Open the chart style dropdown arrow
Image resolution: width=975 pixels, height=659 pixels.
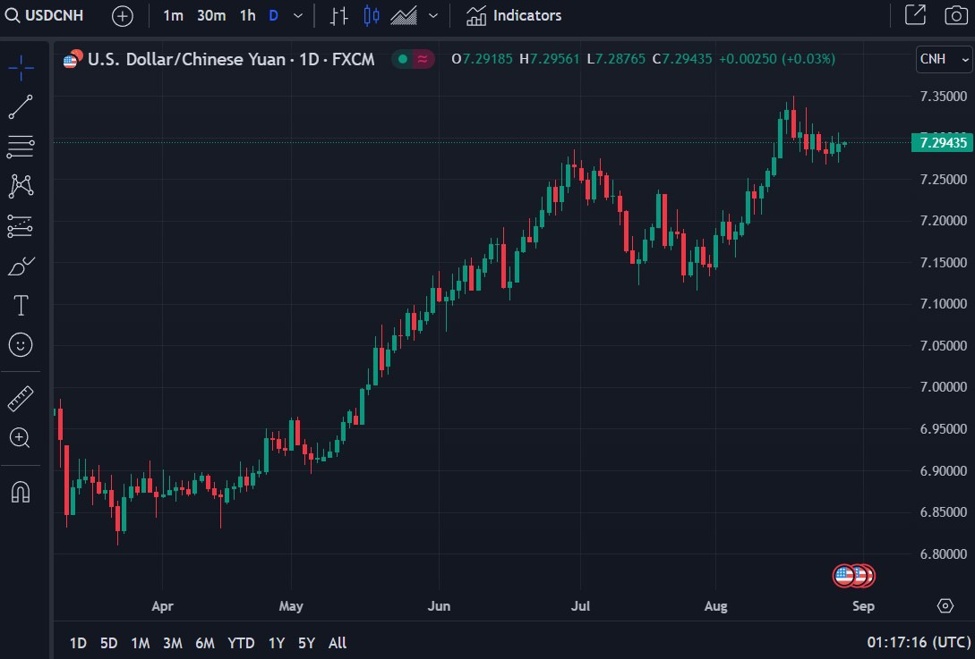(432, 16)
